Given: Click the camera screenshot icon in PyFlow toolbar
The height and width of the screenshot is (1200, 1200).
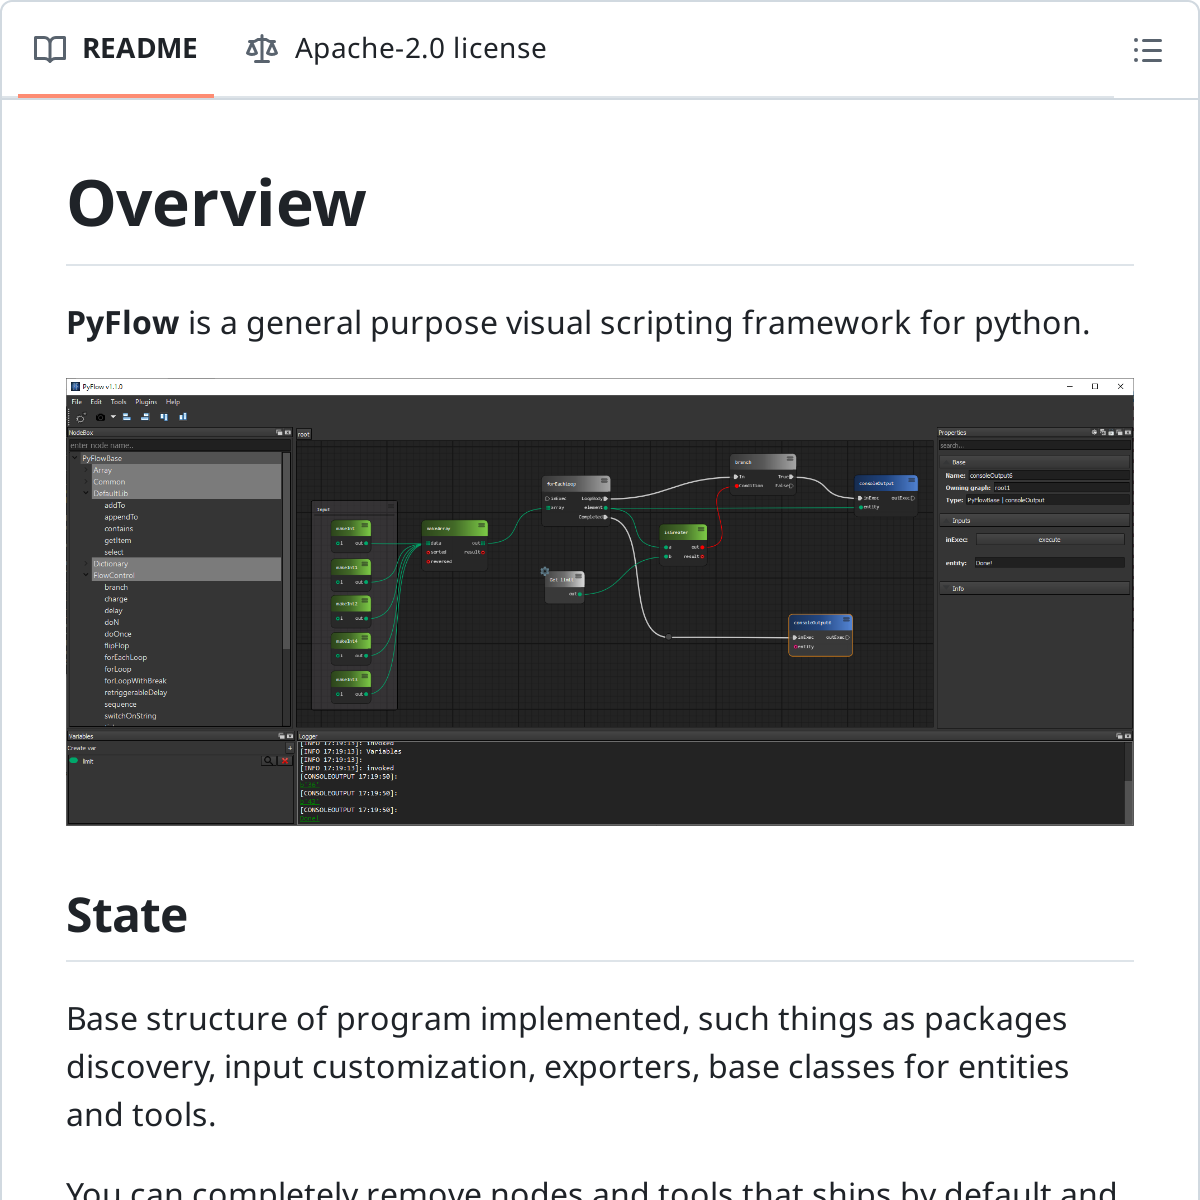Looking at the screenshot, I should click(100, 417).
